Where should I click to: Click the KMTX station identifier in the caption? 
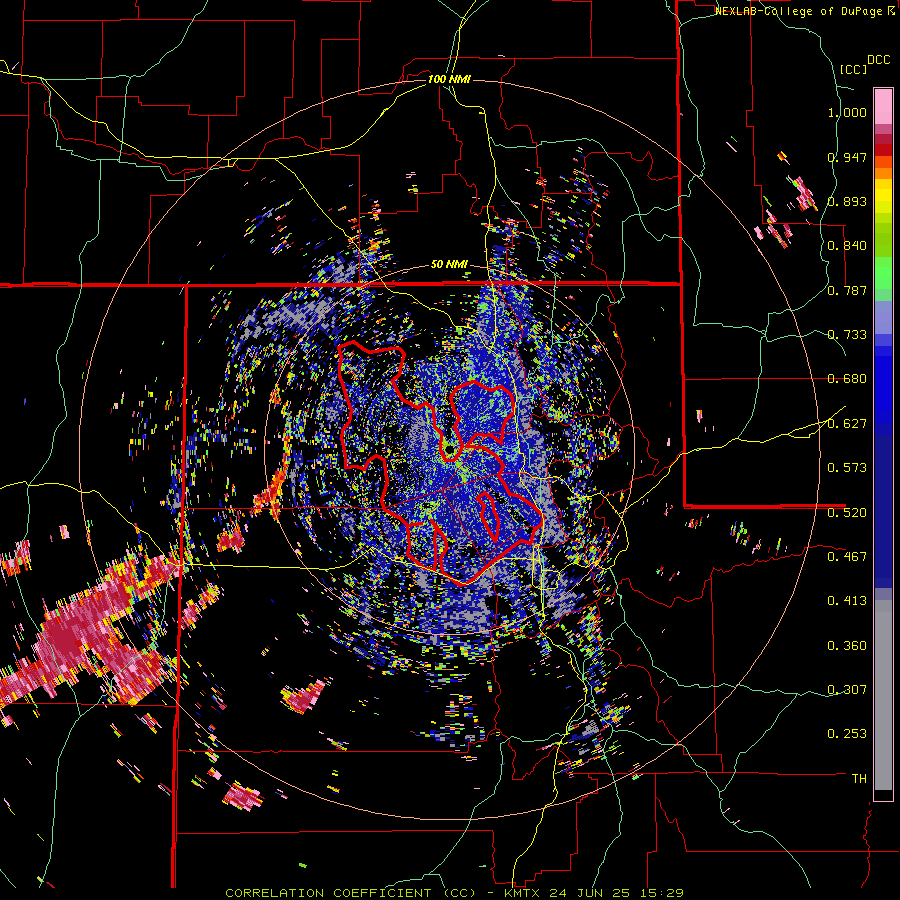523,893
